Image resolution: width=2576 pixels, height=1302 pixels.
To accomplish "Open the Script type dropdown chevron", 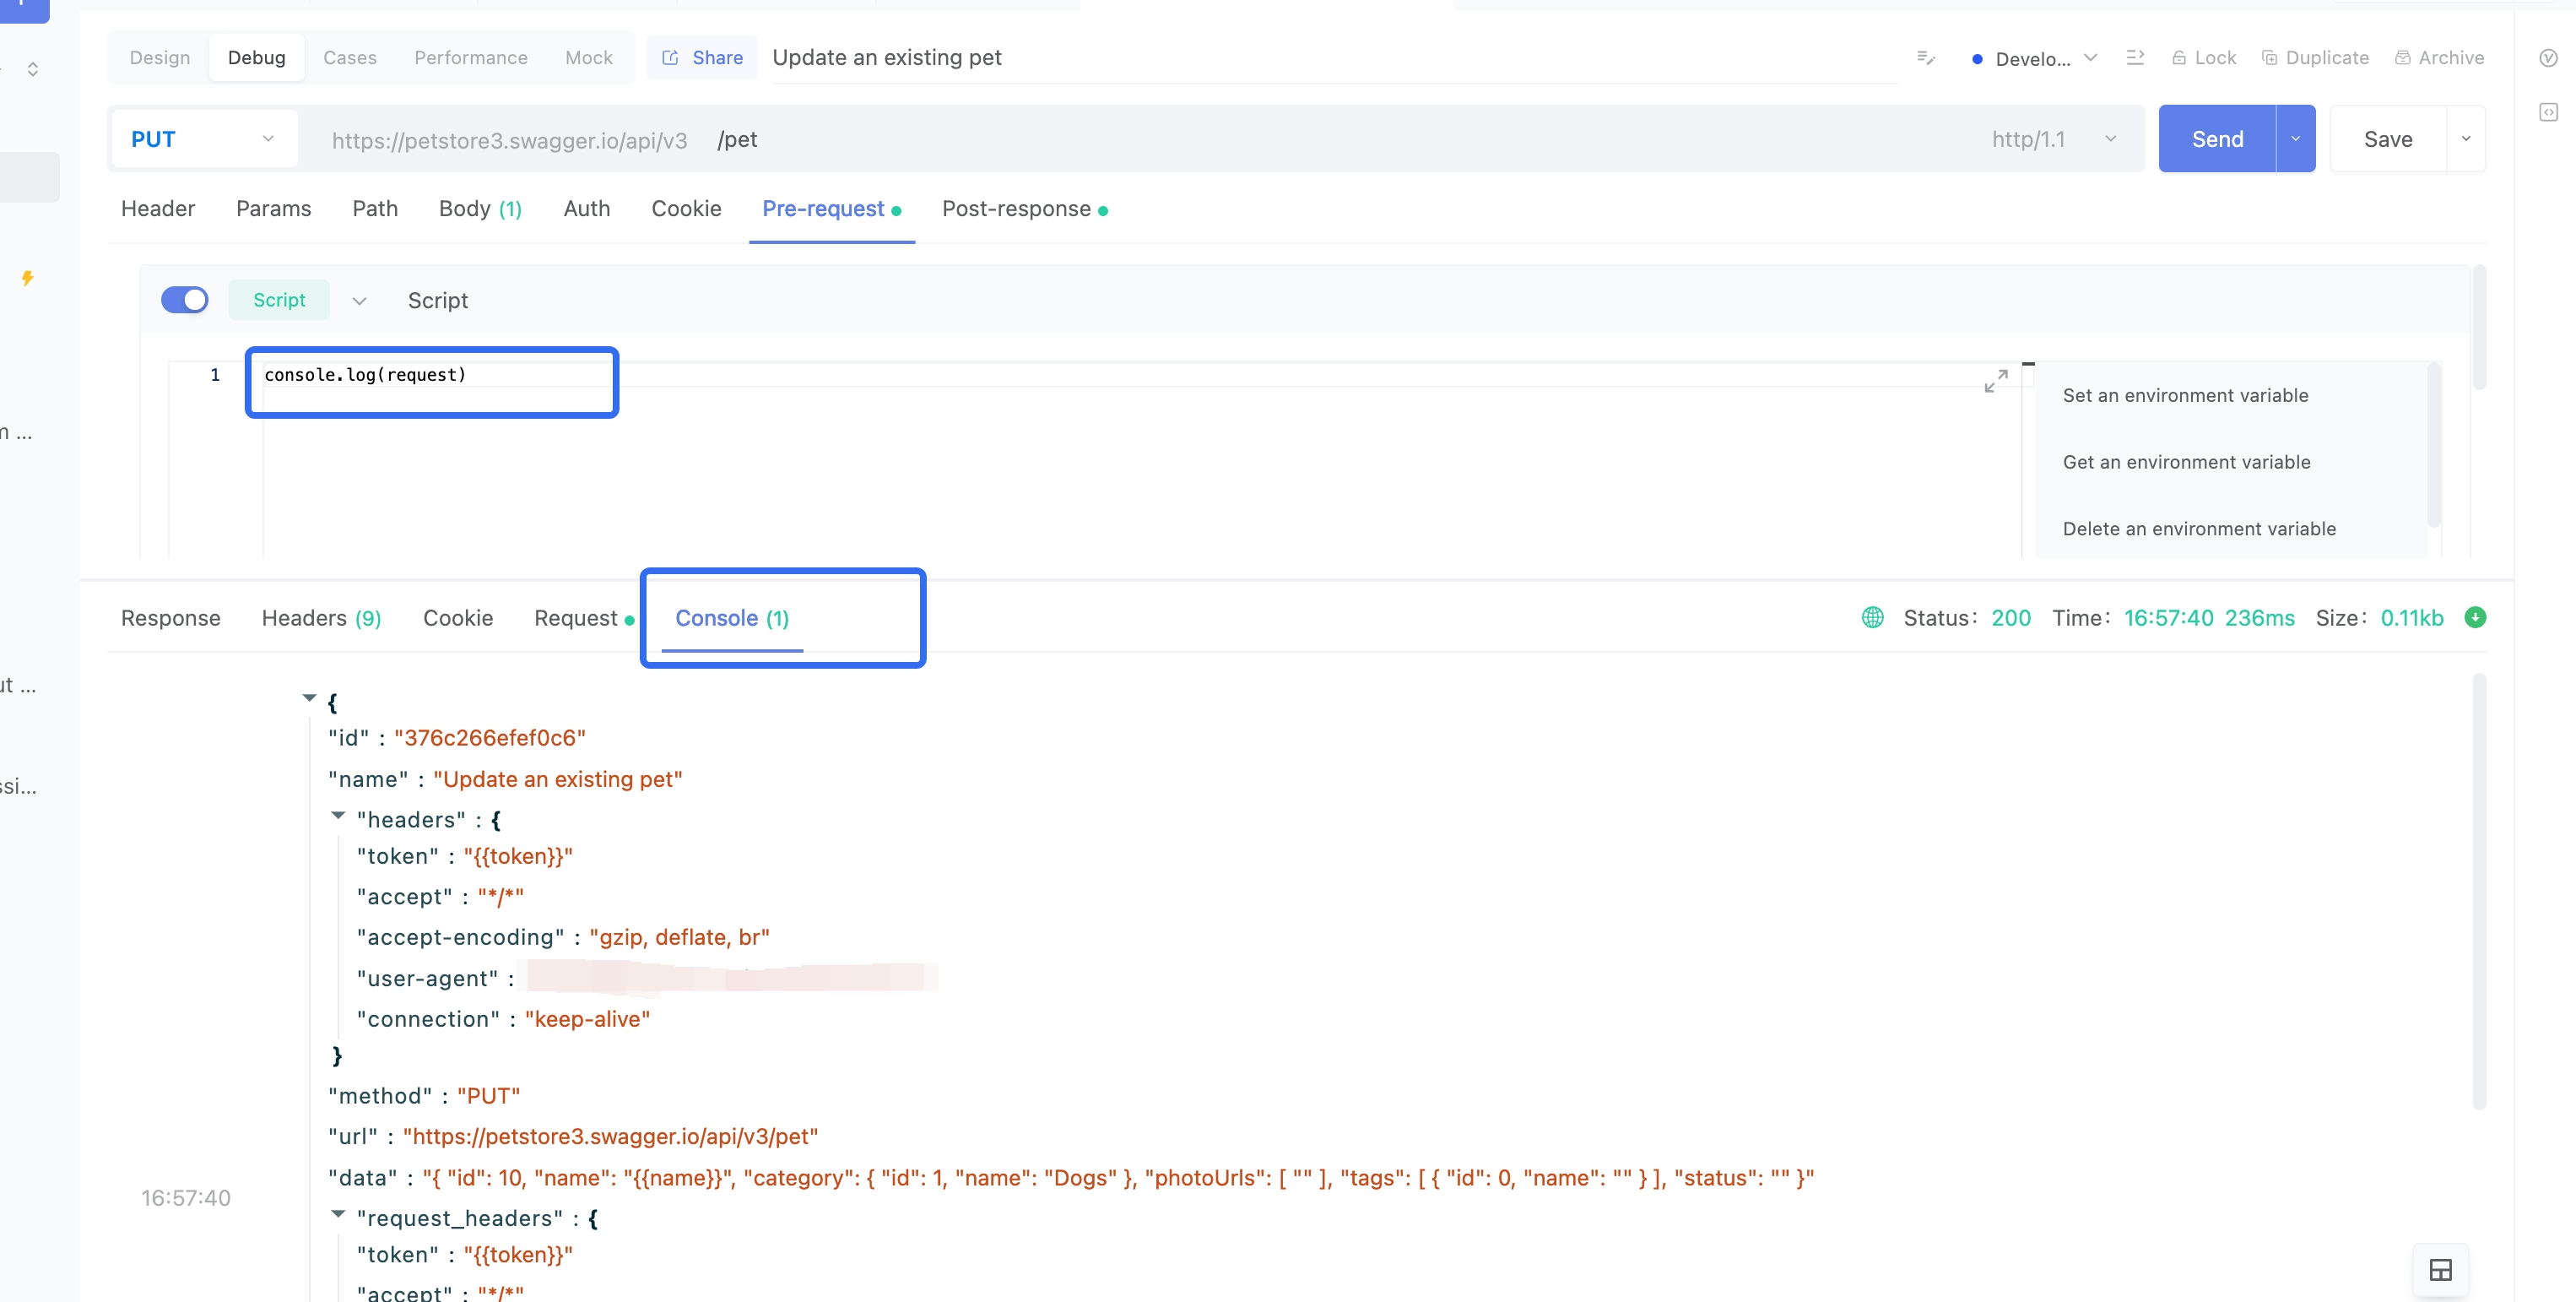I will pos(359,301).
